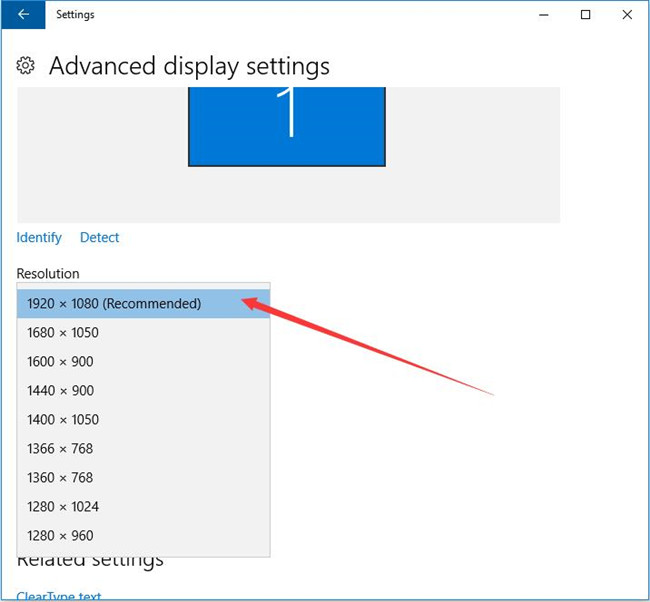
Task: Minimize the Settings window
Action: (x=544, y=15)
